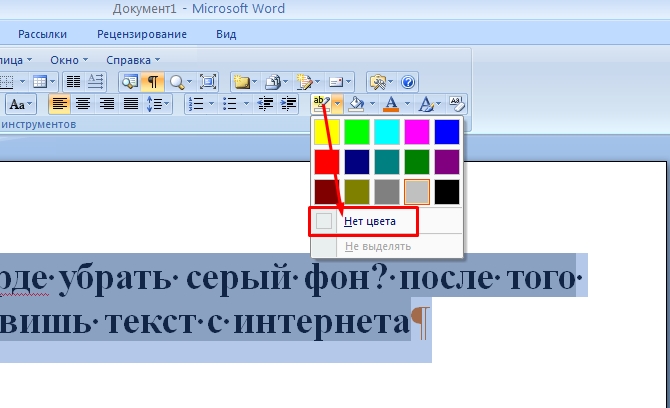Open Help question mark icon
Viewport: 670px width, 408px height.
point(408,82)
